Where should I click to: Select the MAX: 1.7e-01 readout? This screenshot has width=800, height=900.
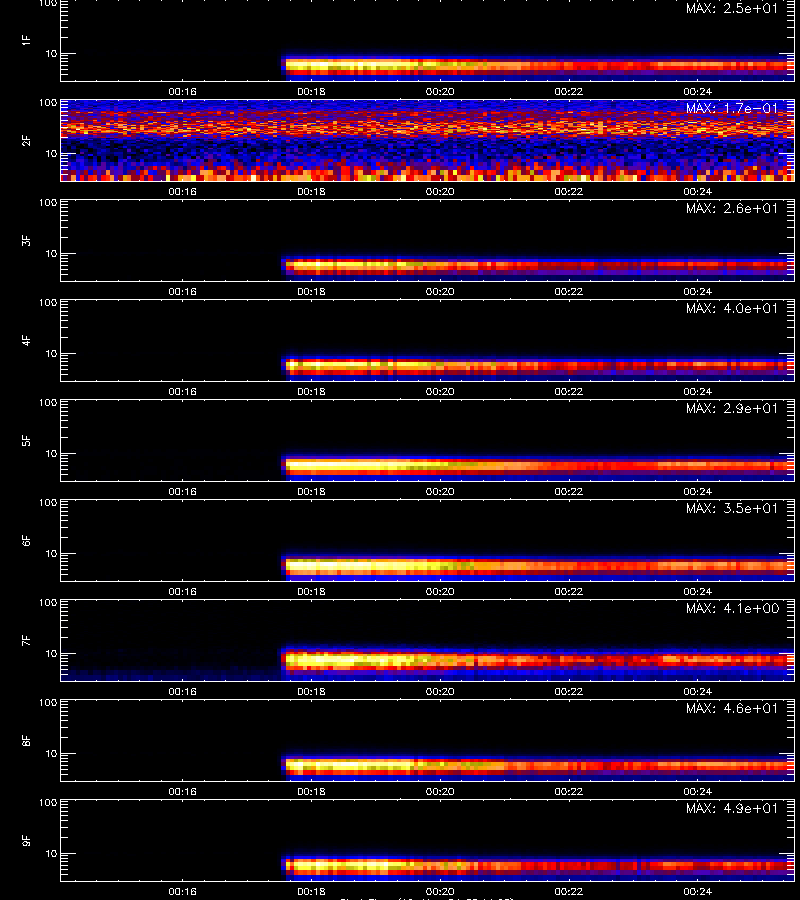732,108
